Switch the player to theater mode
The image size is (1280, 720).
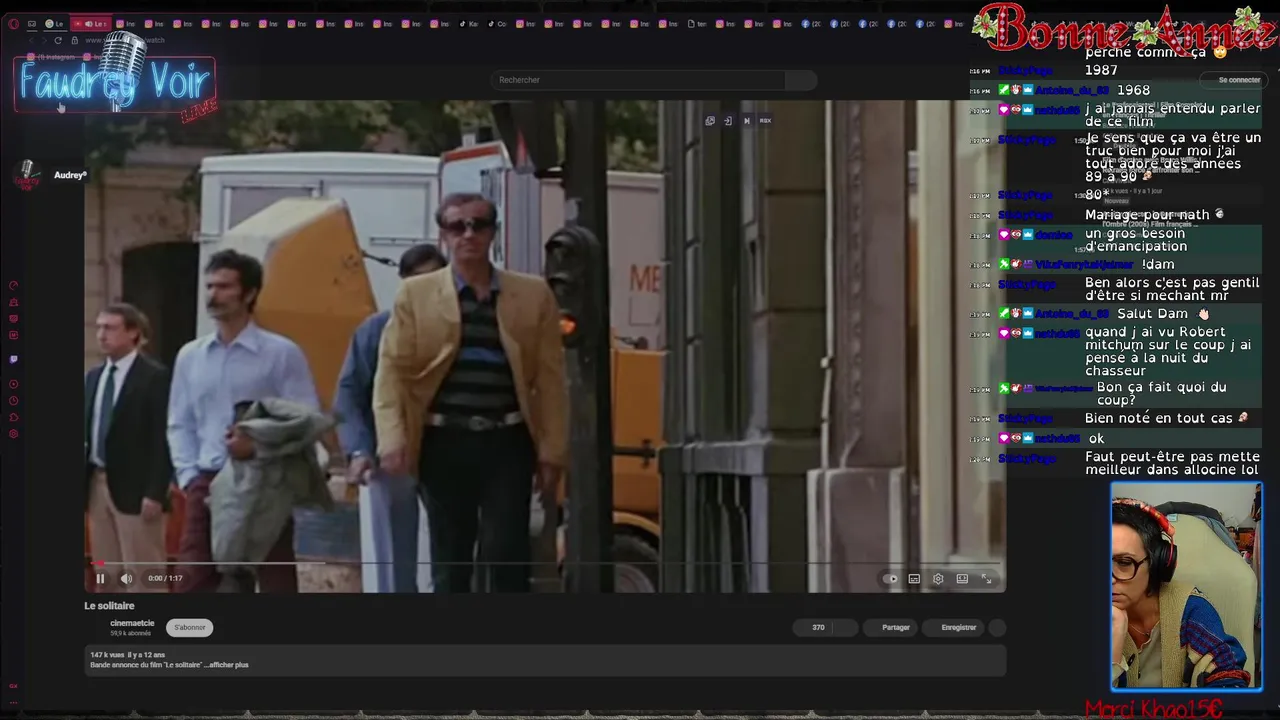[x=962, y=578]
